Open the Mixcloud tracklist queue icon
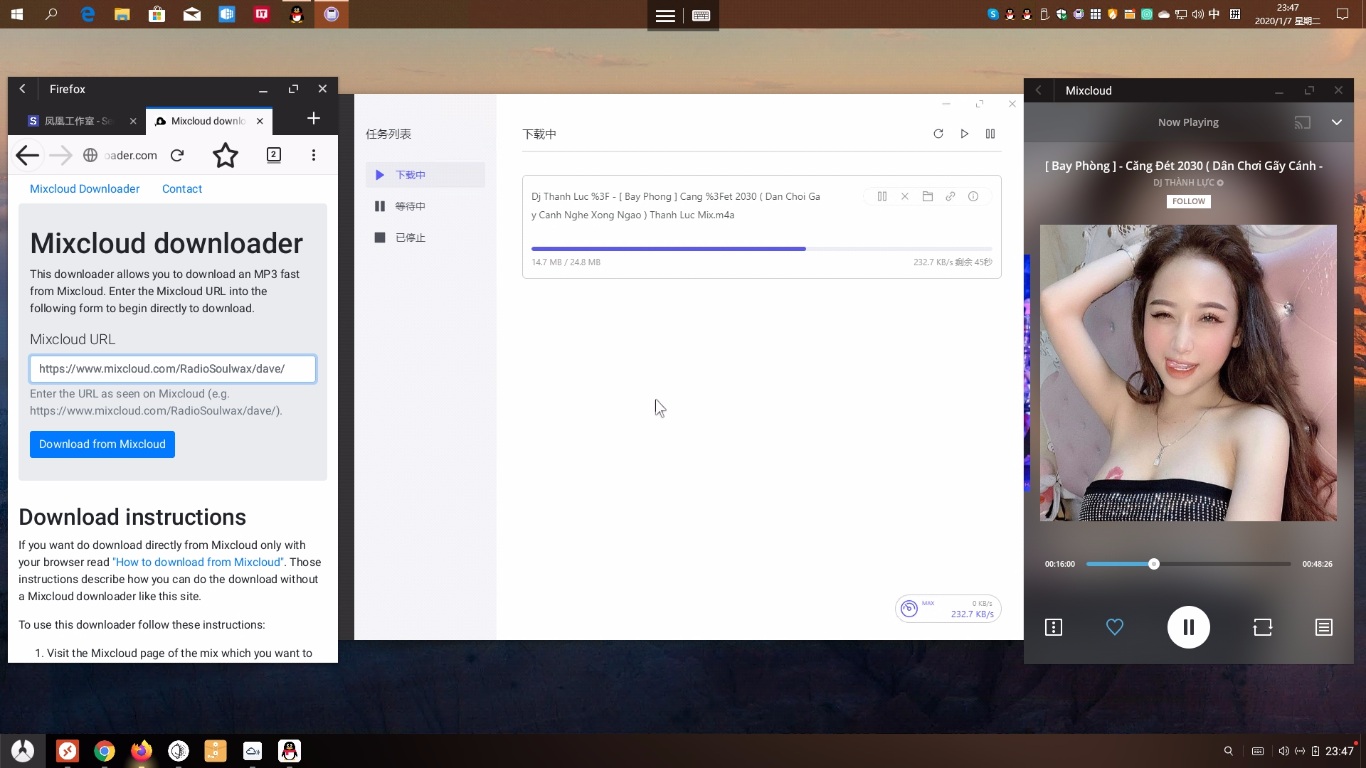The width and height of the screenshot is (1366, 768). (1324, 627)
